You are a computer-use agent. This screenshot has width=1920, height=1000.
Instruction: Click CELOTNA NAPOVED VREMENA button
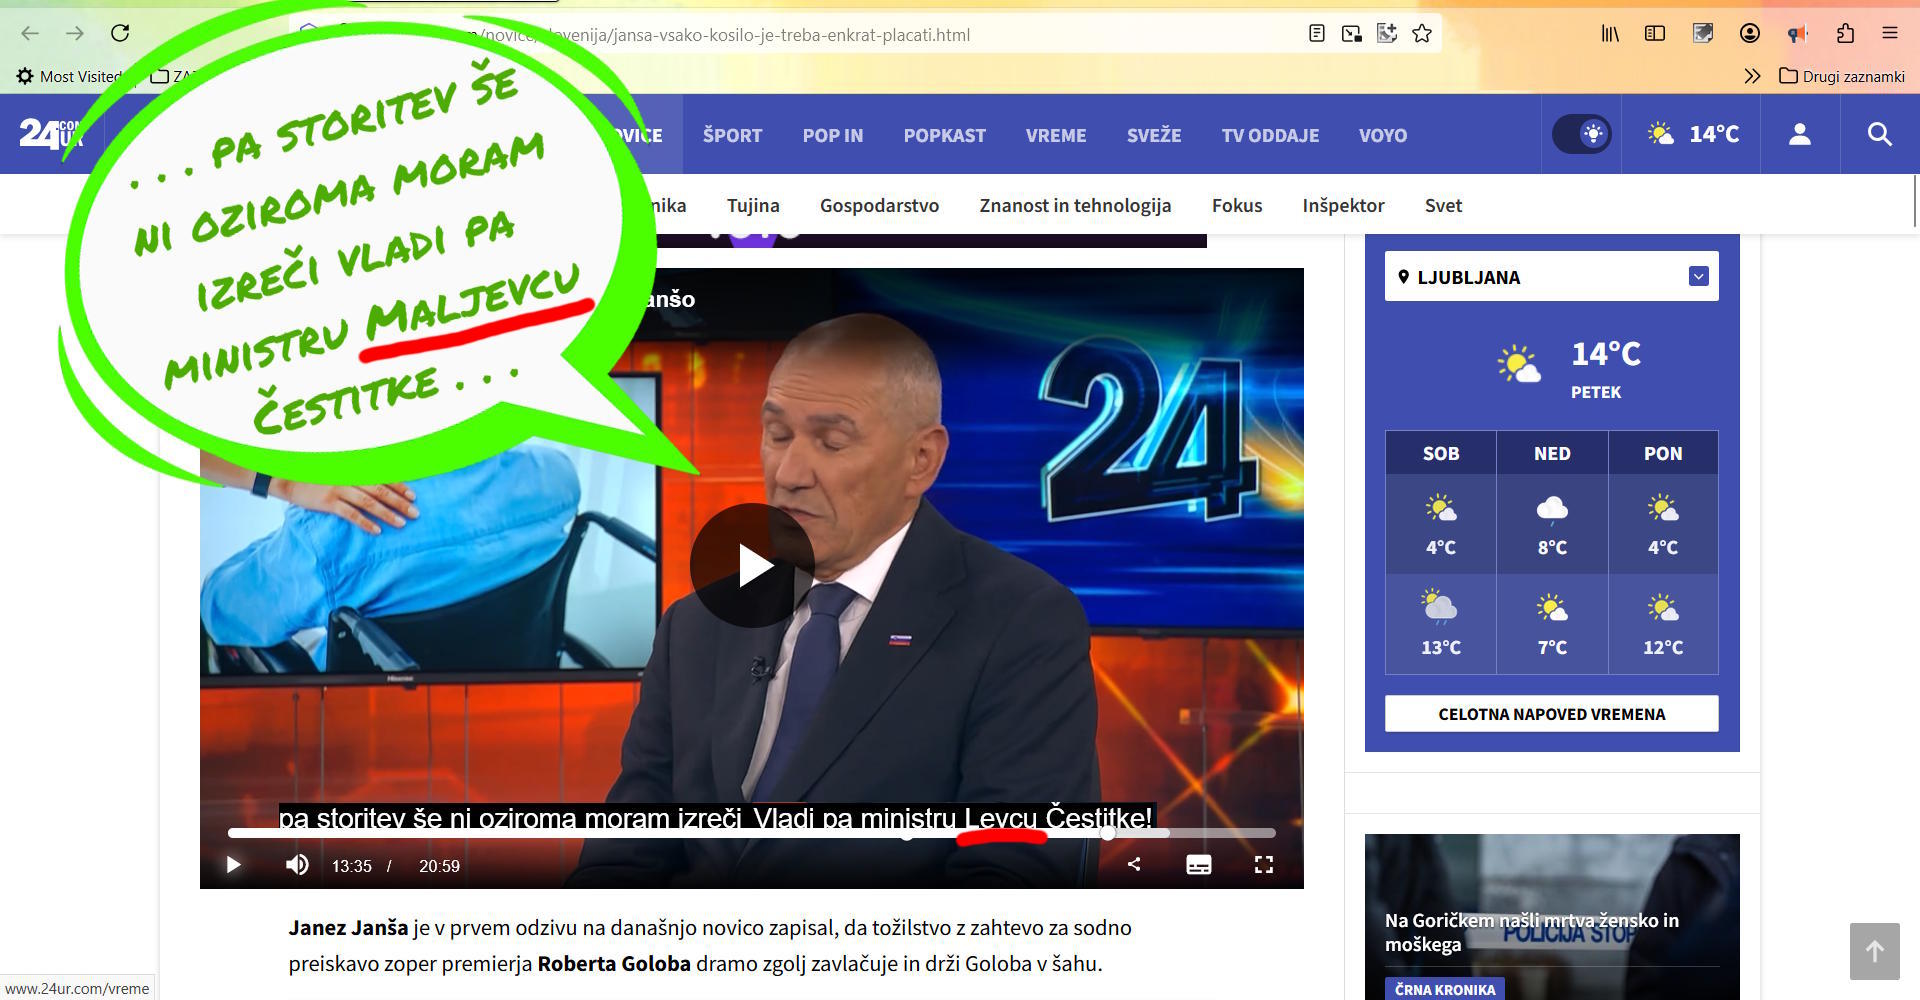pos(1551,714)
